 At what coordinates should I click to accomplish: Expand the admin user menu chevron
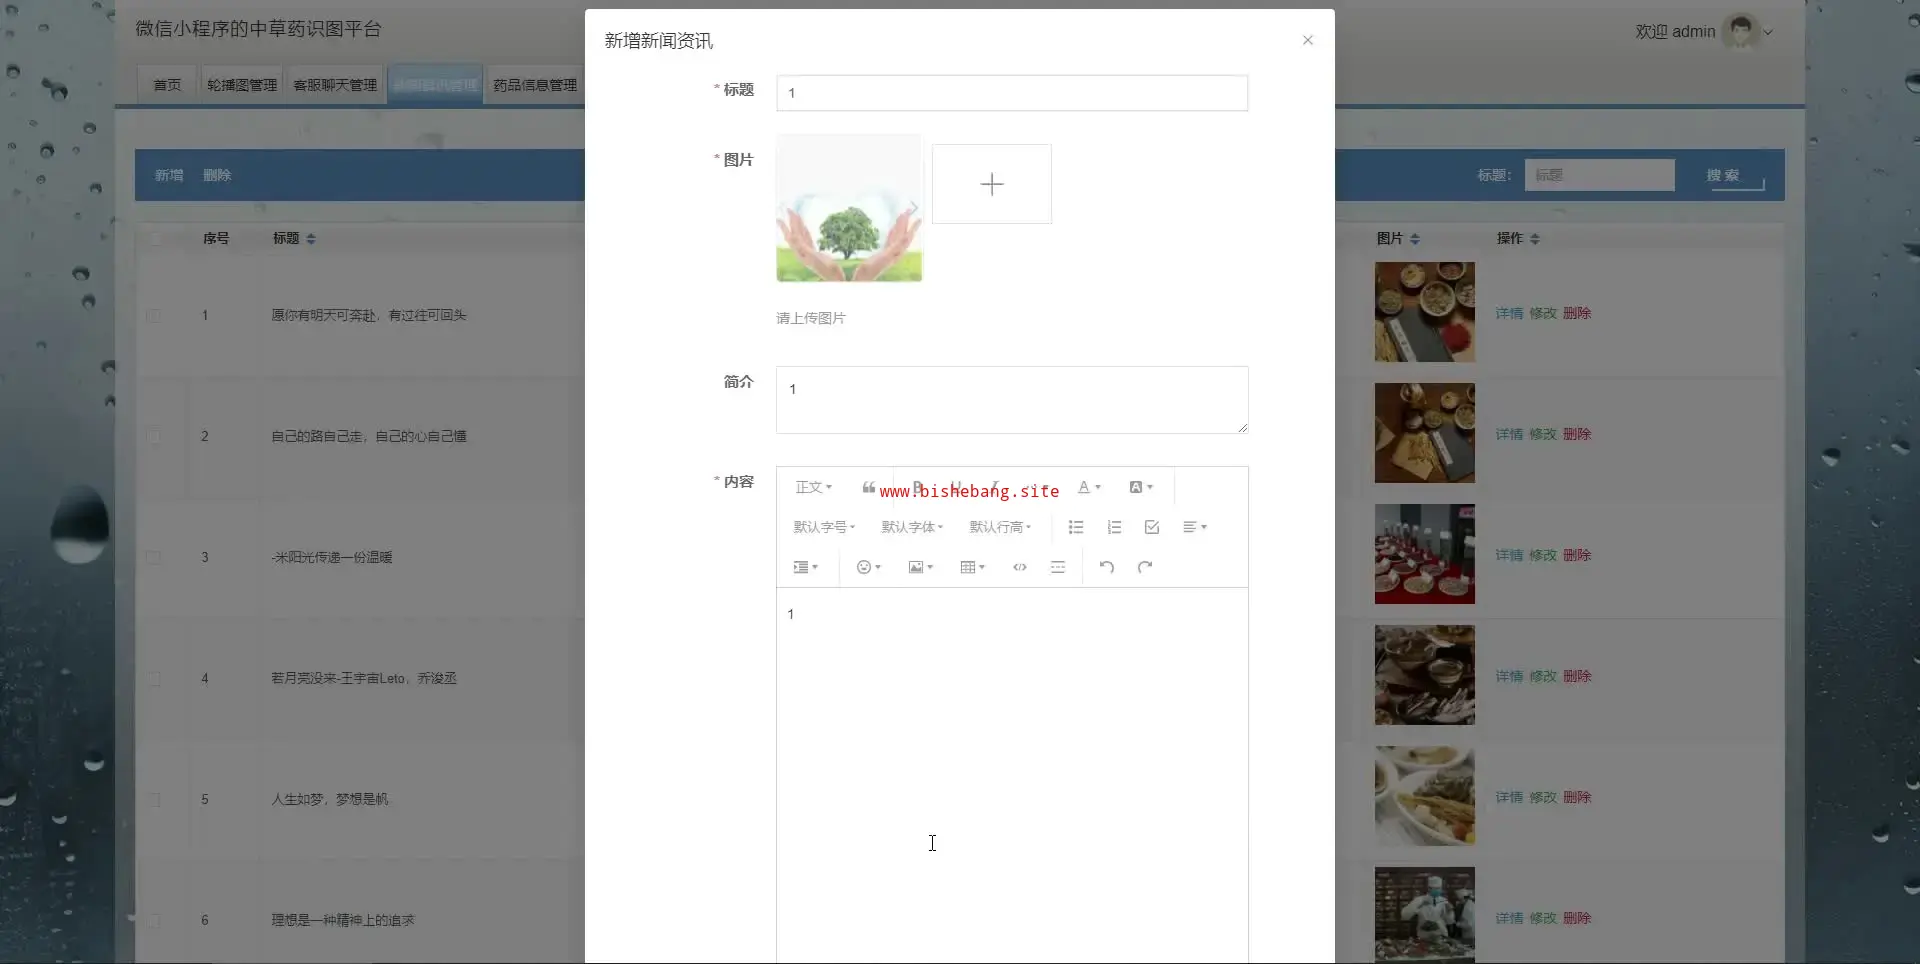(1768, 32)
